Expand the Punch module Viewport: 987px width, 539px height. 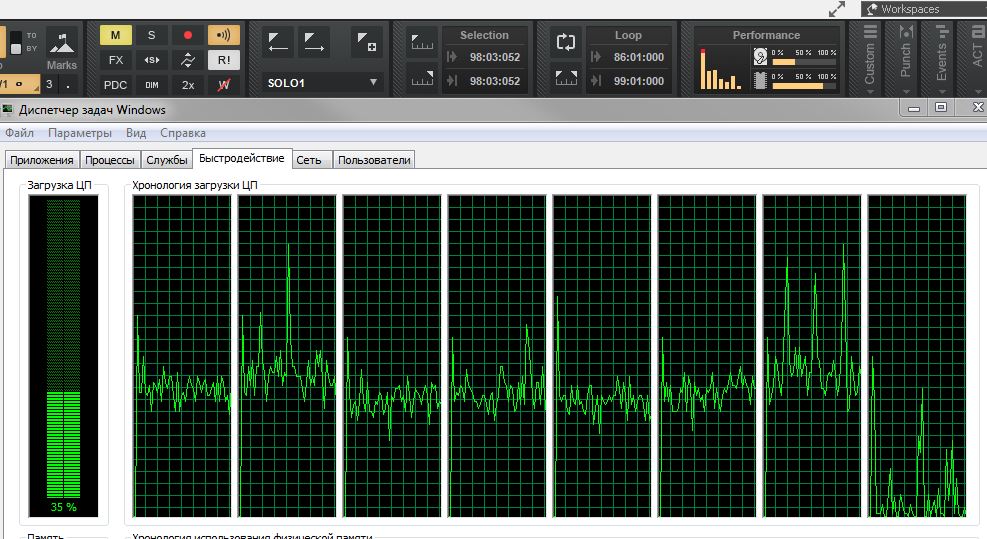pyautogui.click(x=906, y=58)
